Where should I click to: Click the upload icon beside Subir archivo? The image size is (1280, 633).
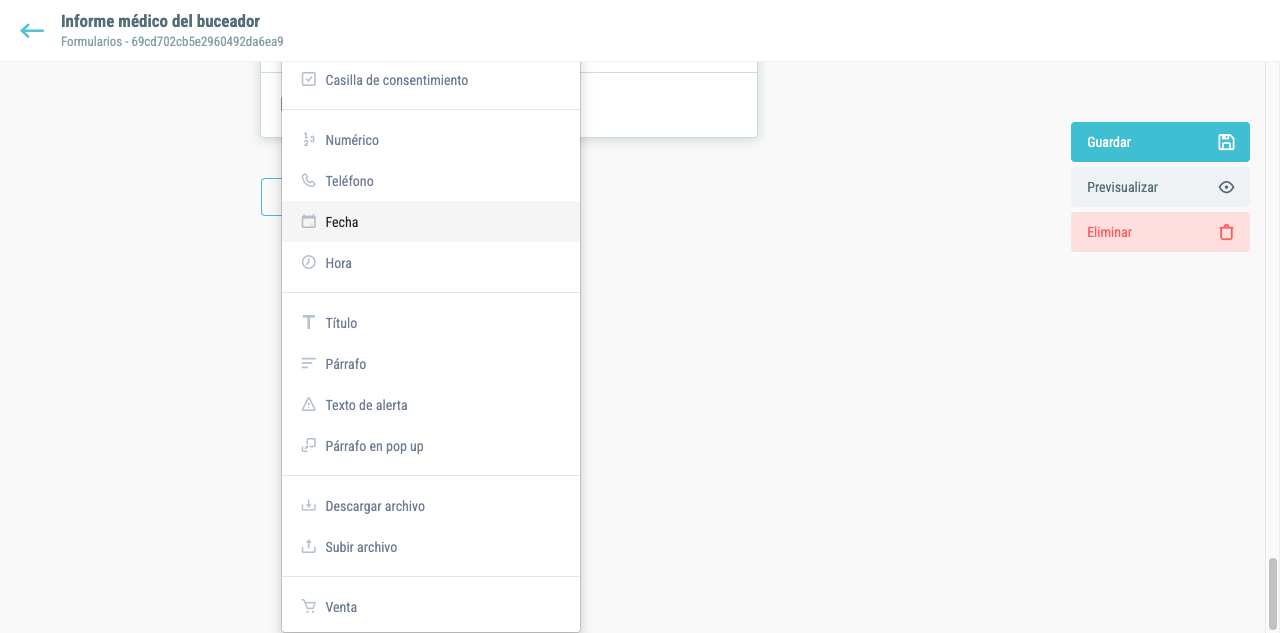point(309,547)
